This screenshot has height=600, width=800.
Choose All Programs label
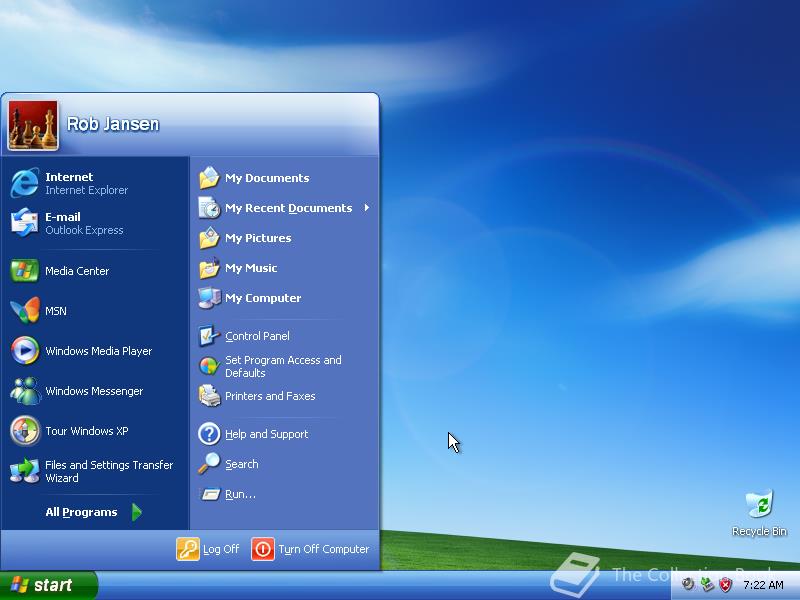pos(81,512)
